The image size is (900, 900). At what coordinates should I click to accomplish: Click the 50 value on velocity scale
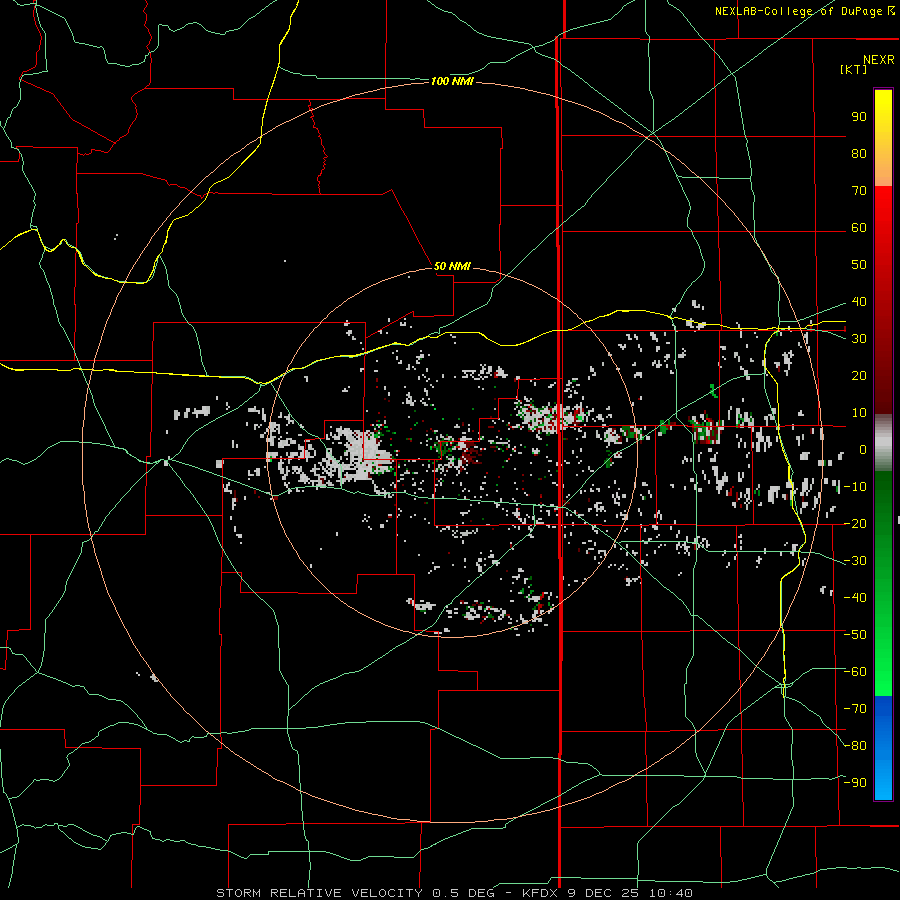click(x=859, y=265)
